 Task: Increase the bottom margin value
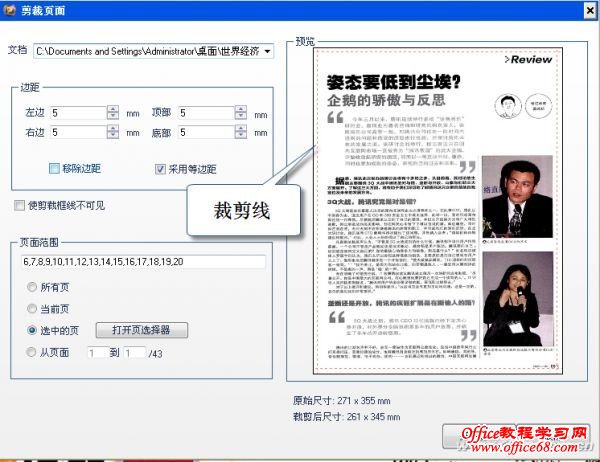(241, 129)
